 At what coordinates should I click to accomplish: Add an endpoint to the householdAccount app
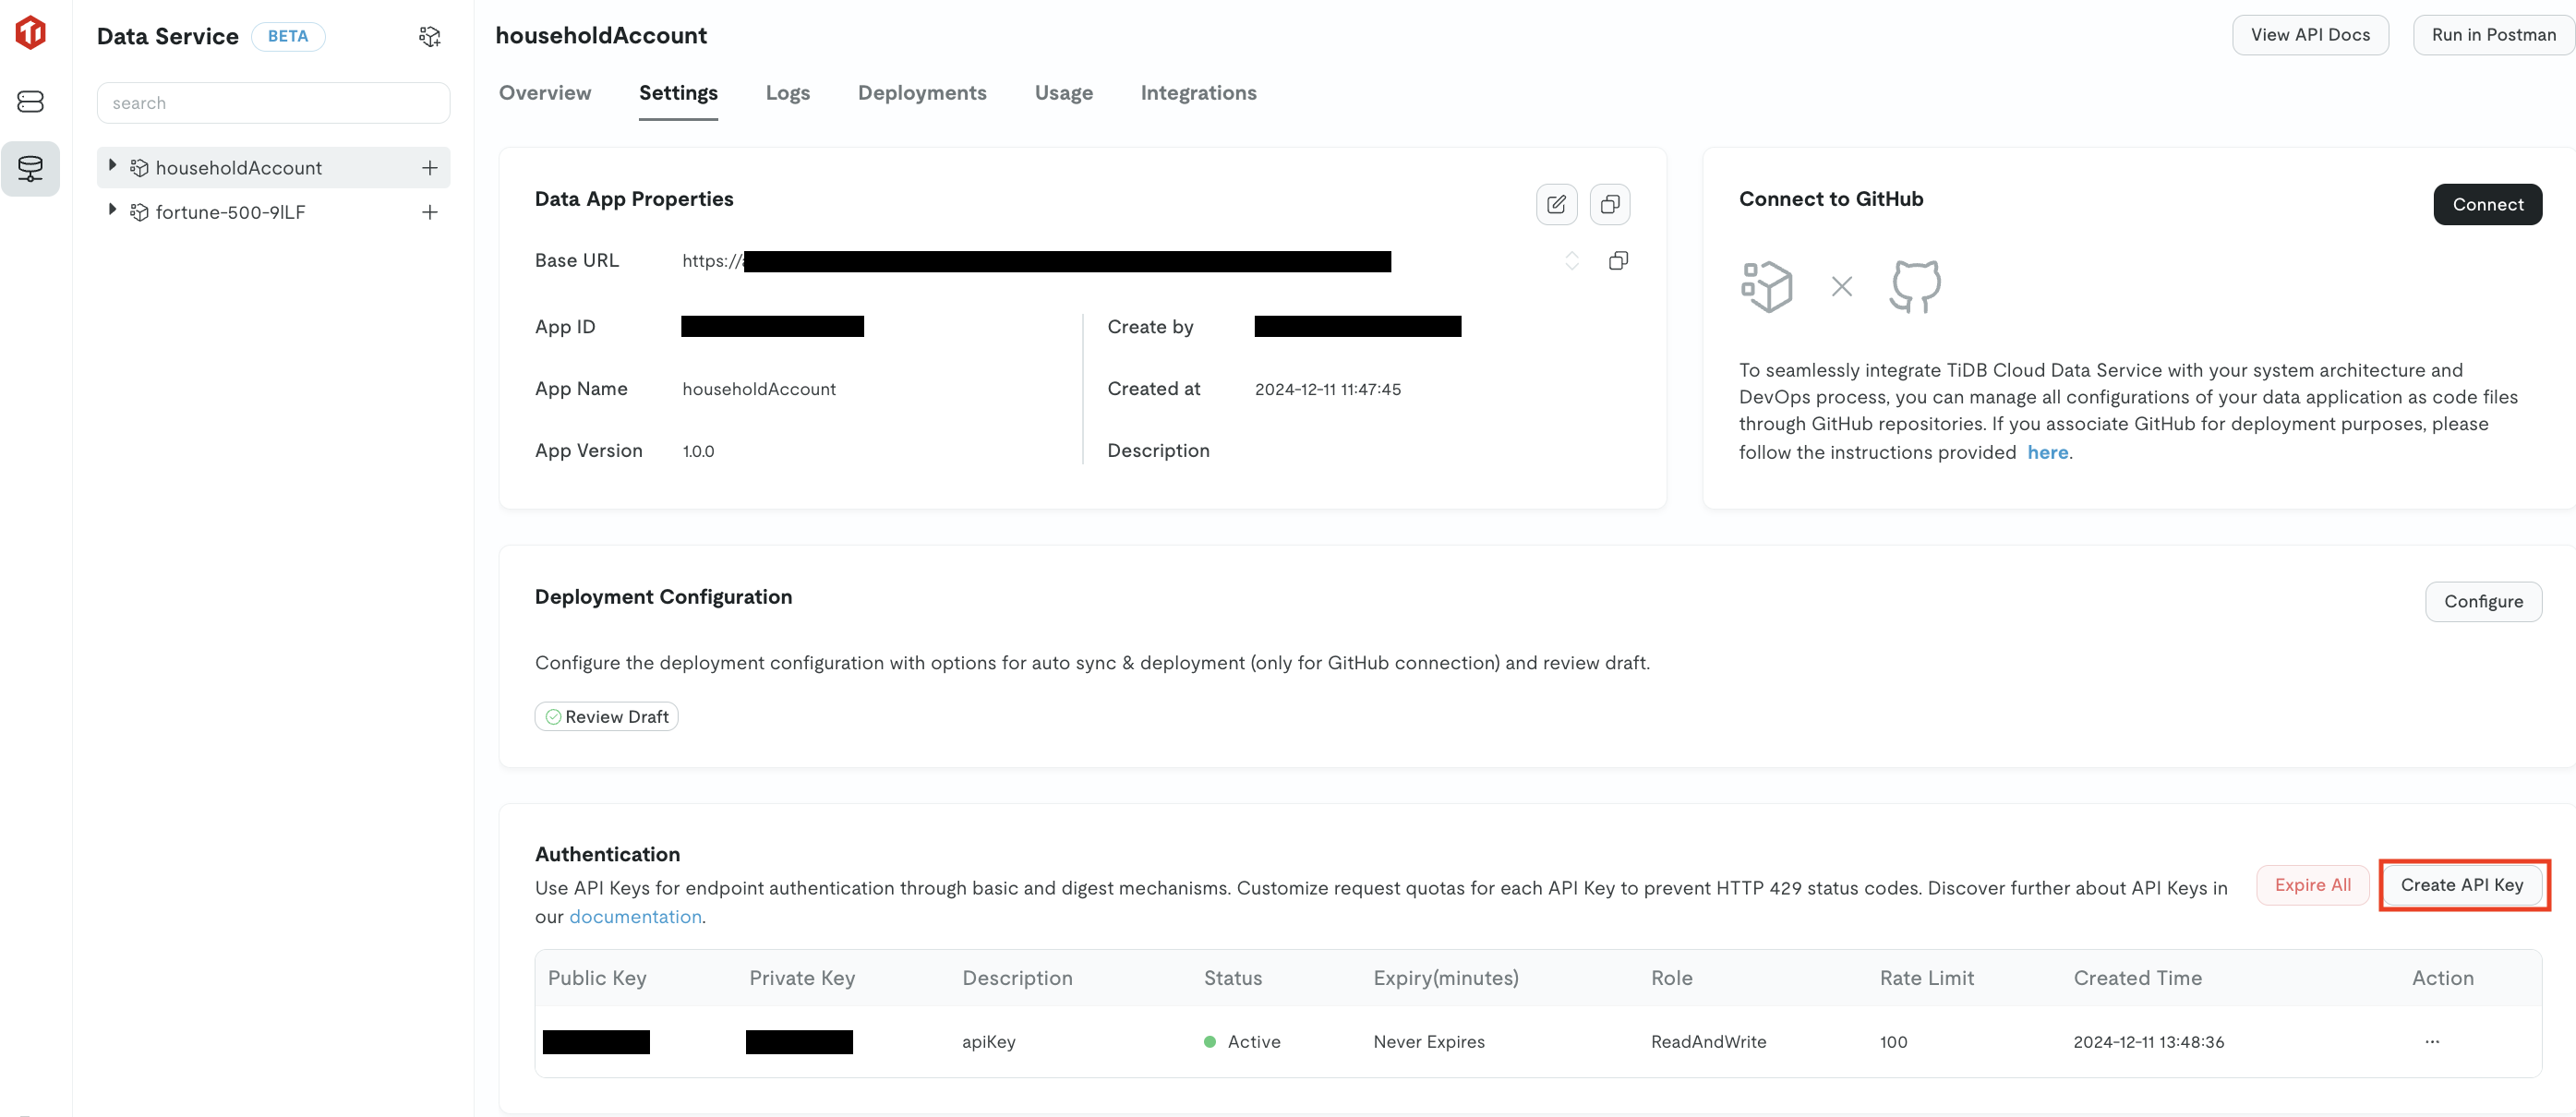coord(429,168)
